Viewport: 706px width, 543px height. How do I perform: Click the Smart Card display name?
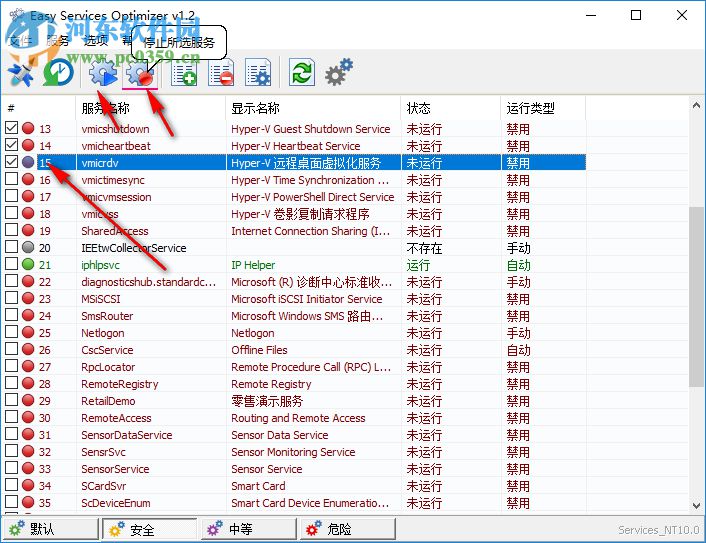[x=258, y=486]
